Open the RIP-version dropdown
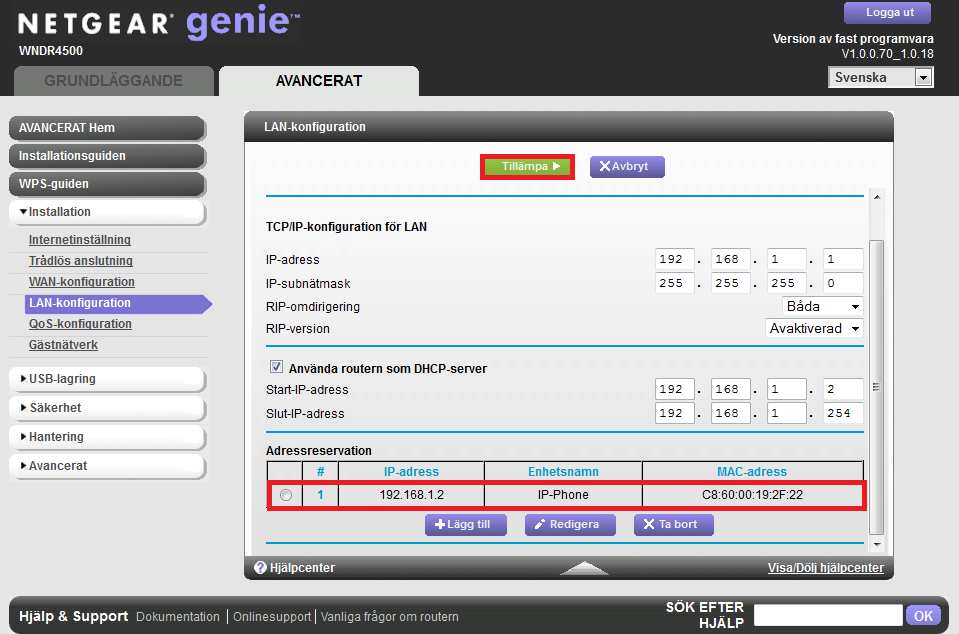 (814, 328)
